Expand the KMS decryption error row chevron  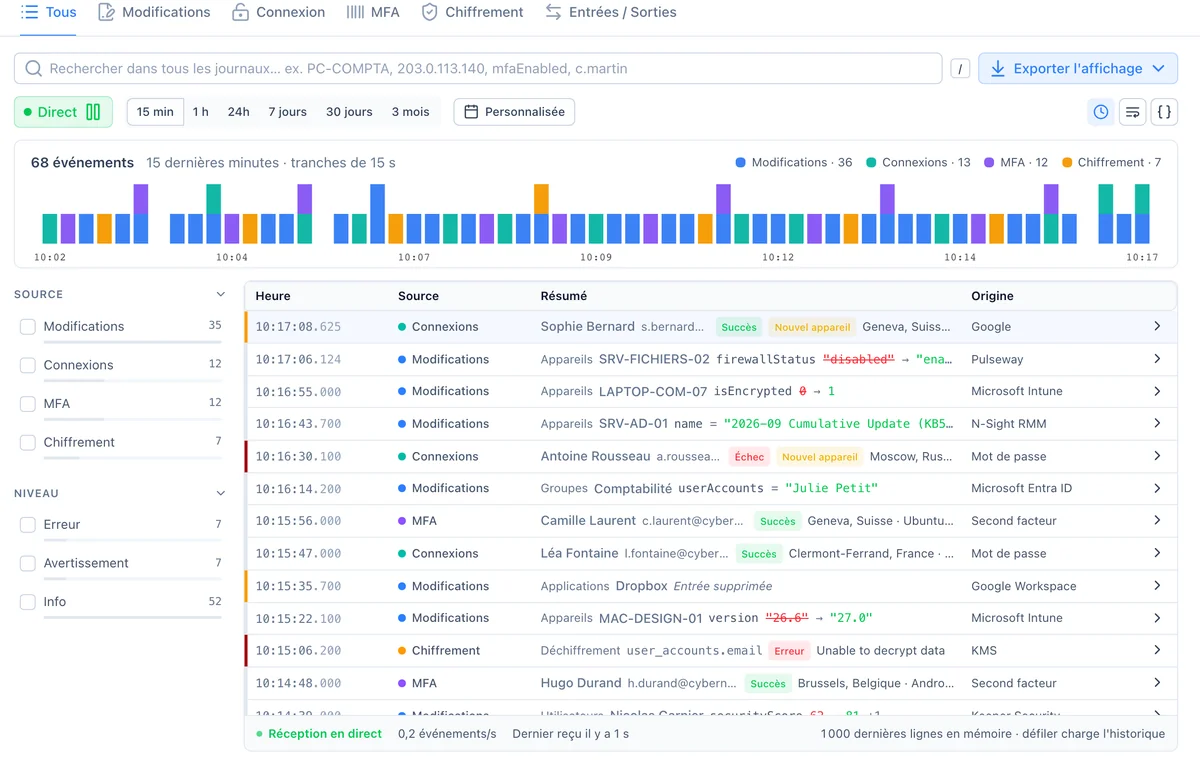1157,650
